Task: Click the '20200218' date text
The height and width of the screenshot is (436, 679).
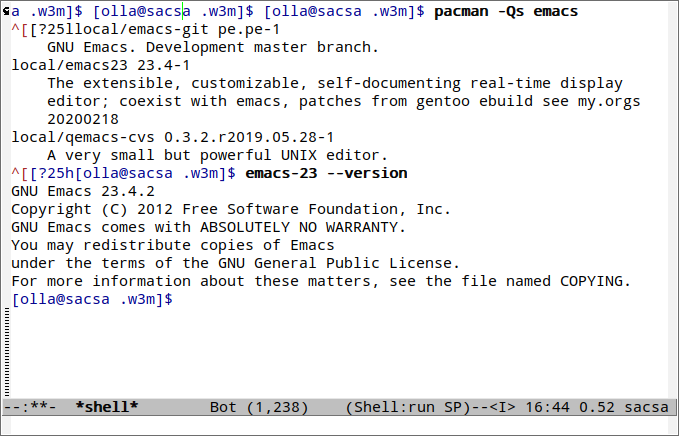Action: click(x=83, y=119)
